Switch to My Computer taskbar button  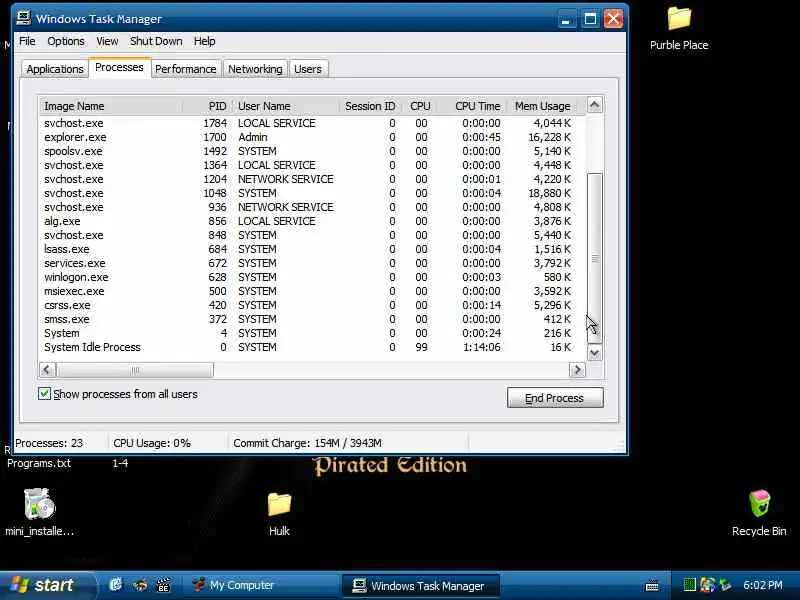pyautogui.click(x=262, y=585)
